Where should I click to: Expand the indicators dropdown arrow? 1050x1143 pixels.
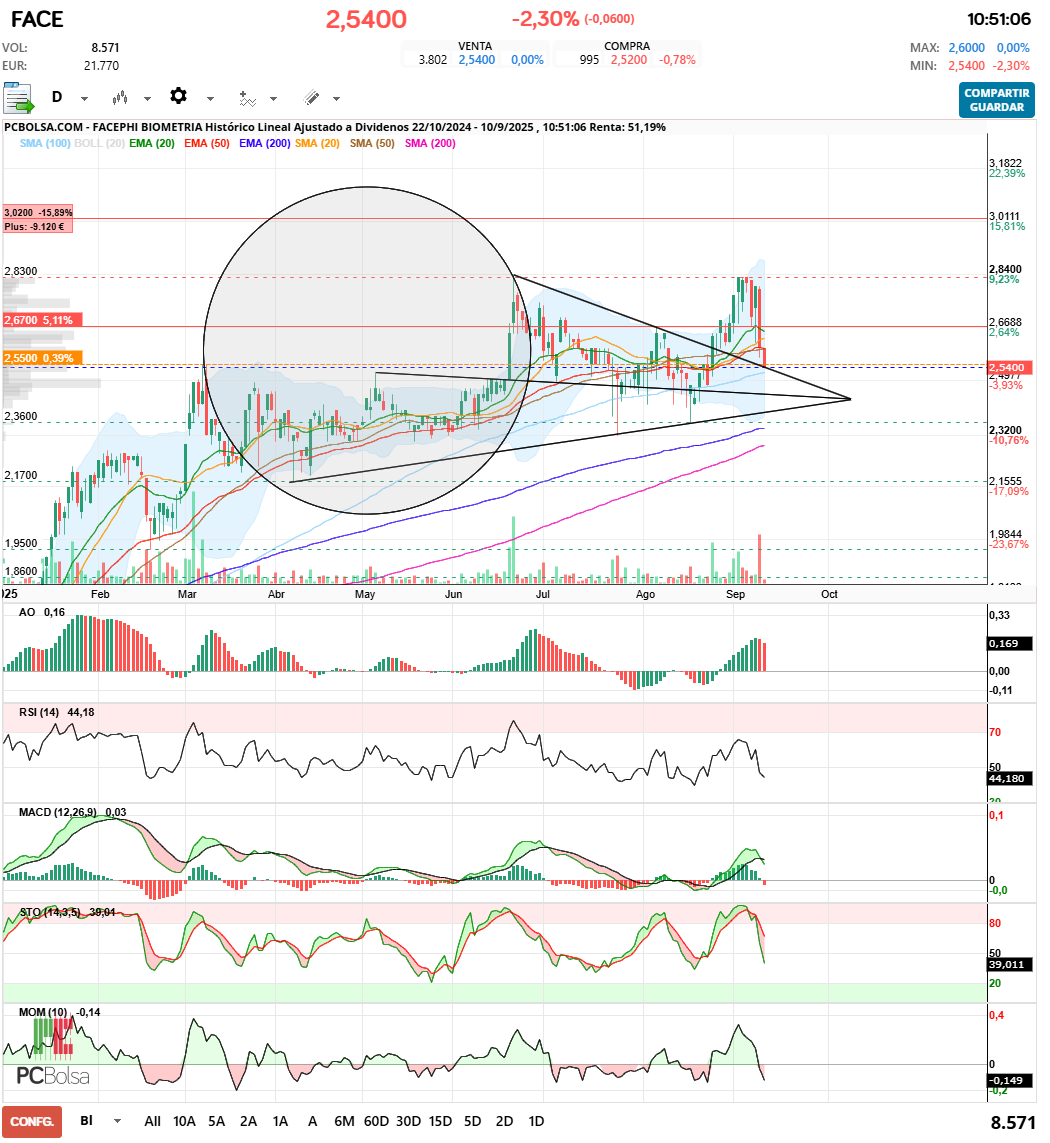273,98
